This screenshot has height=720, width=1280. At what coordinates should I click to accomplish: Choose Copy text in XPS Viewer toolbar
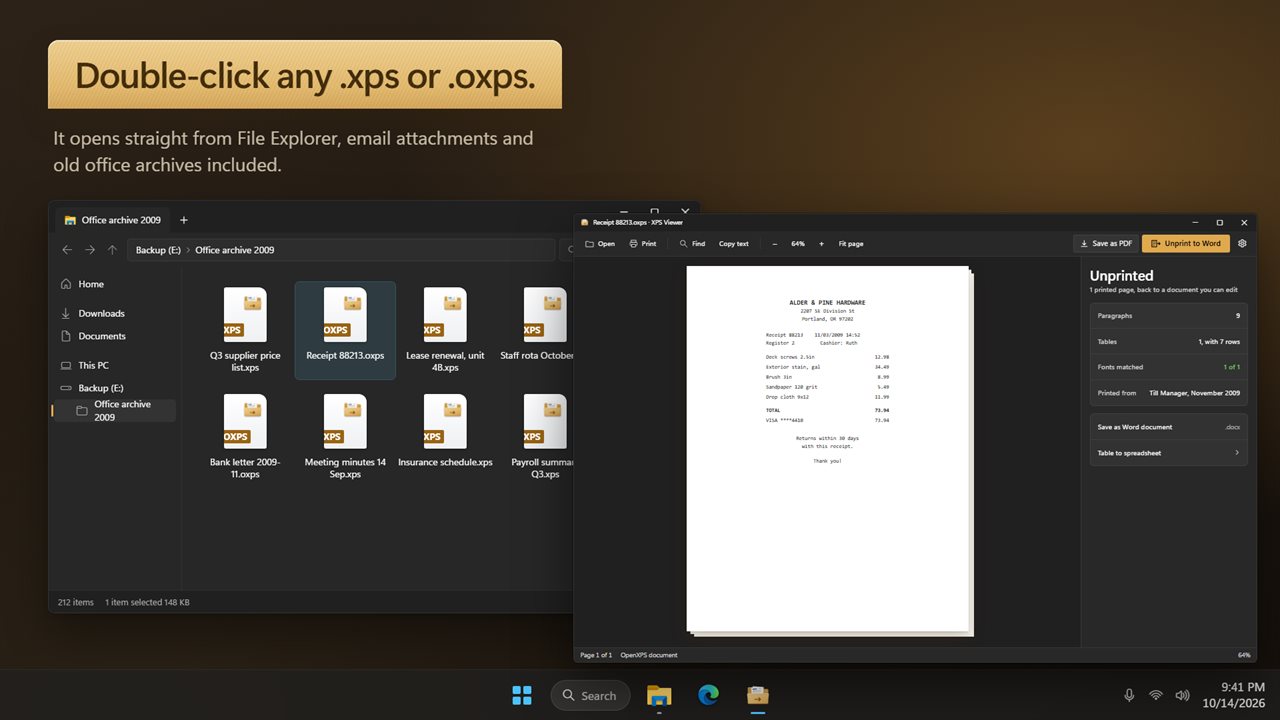pos(733,244)
